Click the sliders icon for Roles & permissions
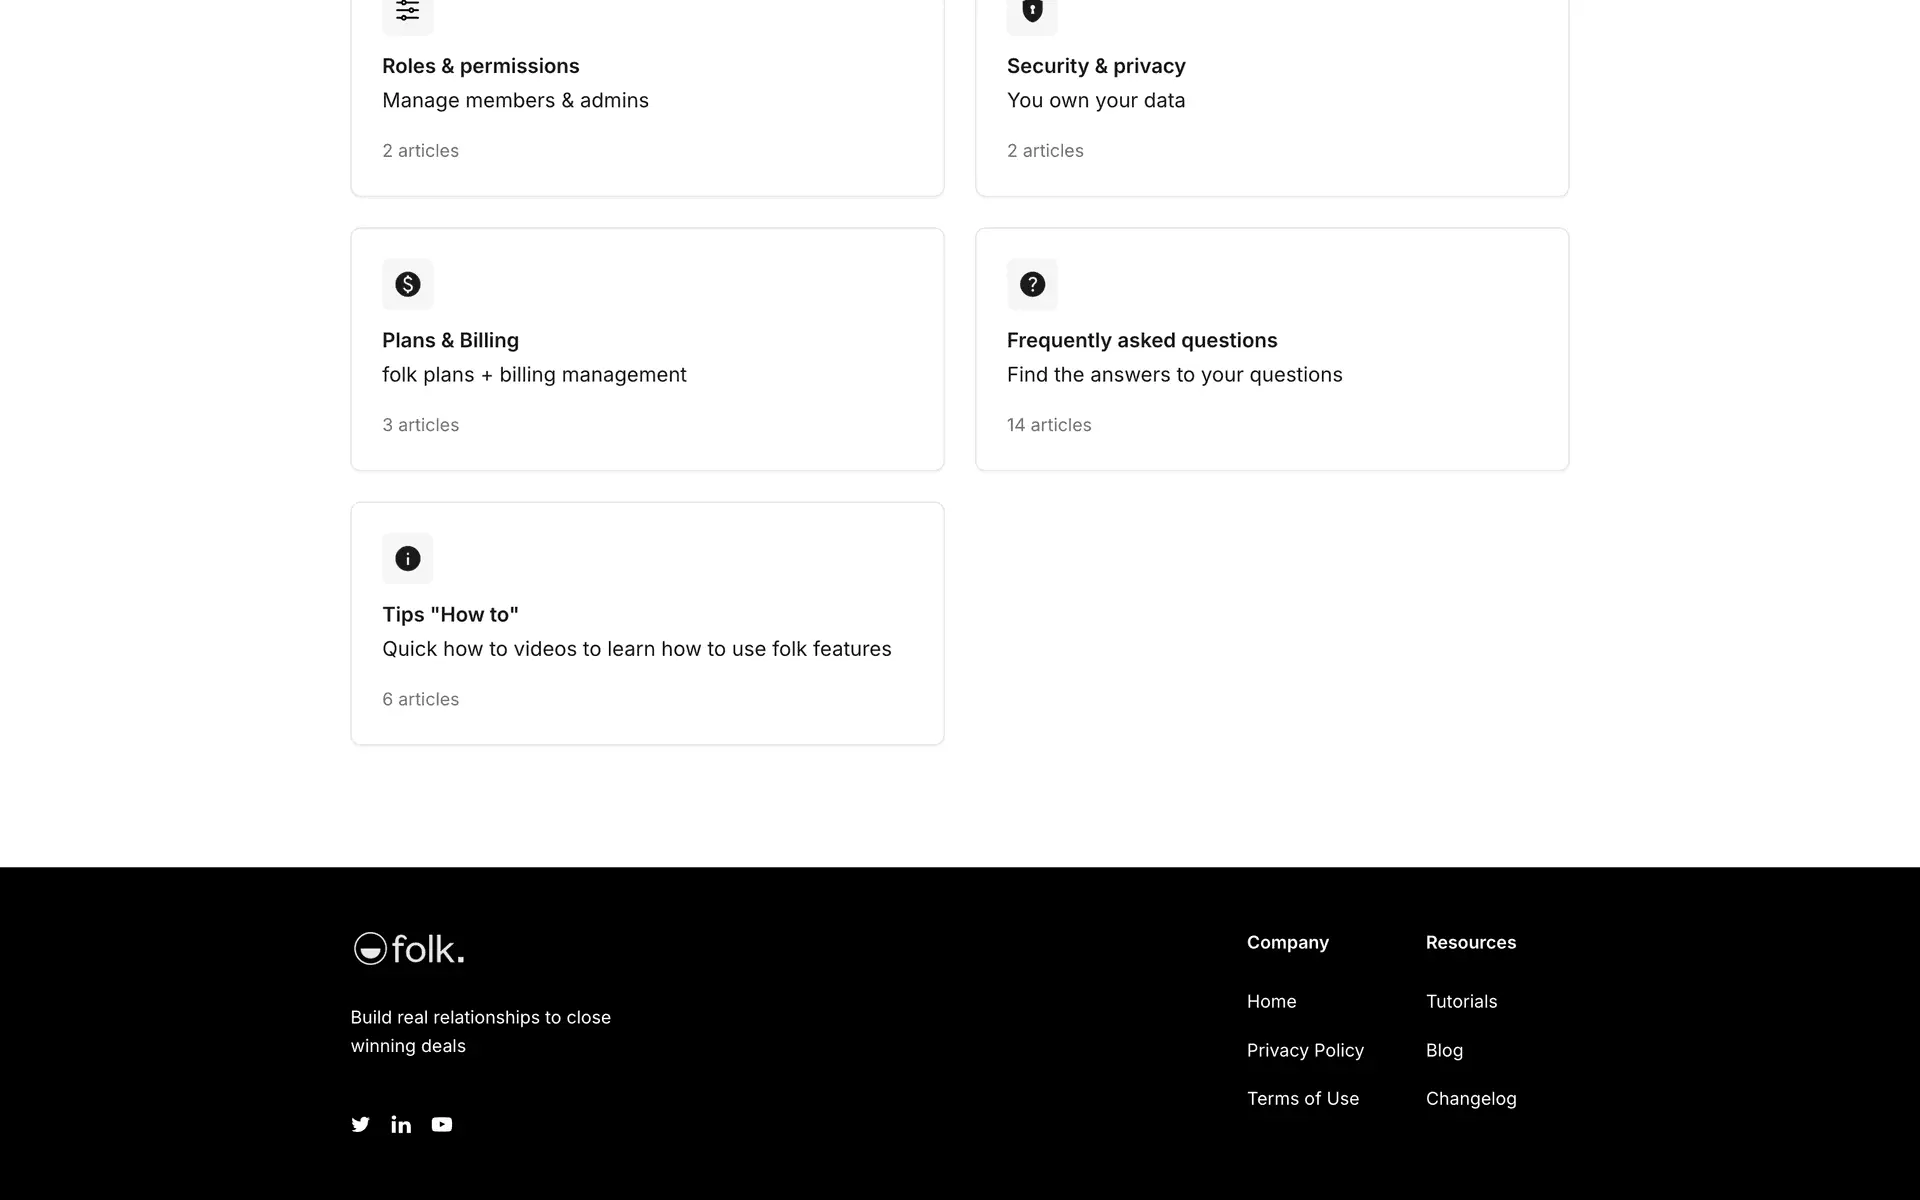1920x1200 pixels. click(408, 12)
